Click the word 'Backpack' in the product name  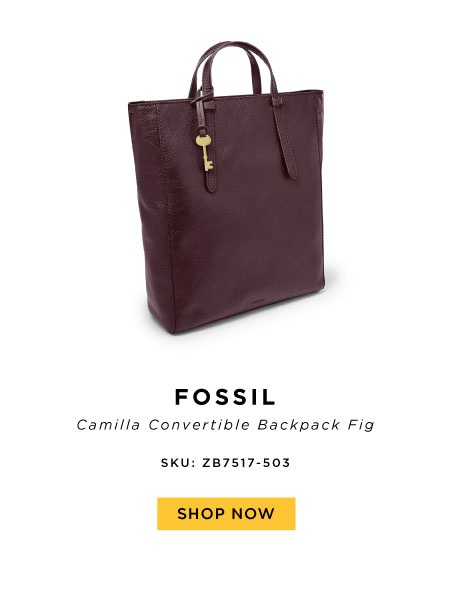click(x=298, y=425)
